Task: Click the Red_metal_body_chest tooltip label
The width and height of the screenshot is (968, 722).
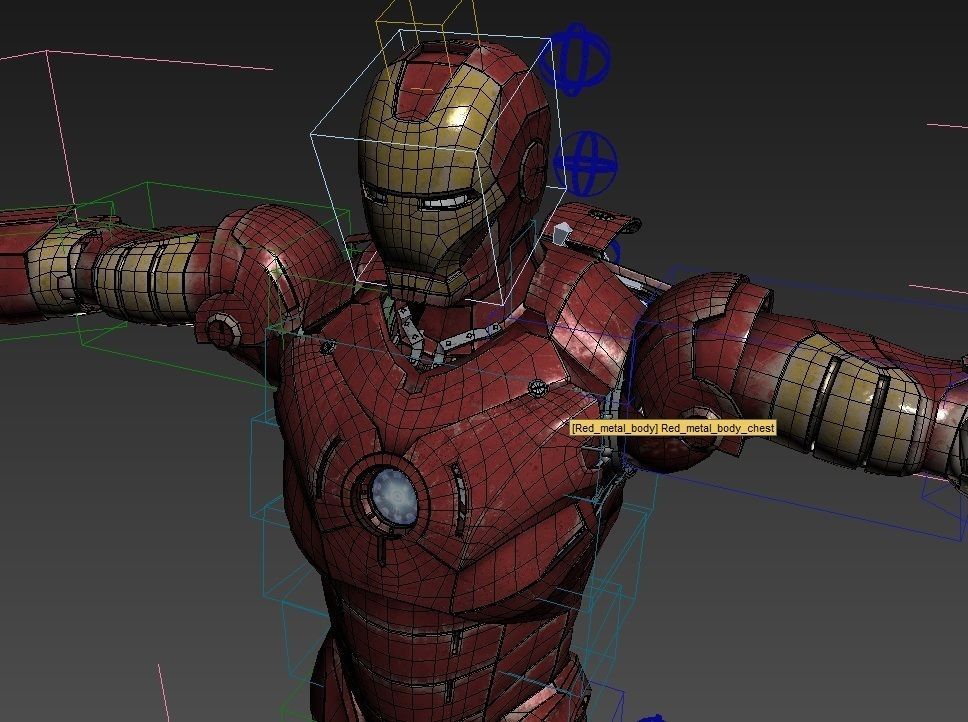Action: (x=673, y=428)
